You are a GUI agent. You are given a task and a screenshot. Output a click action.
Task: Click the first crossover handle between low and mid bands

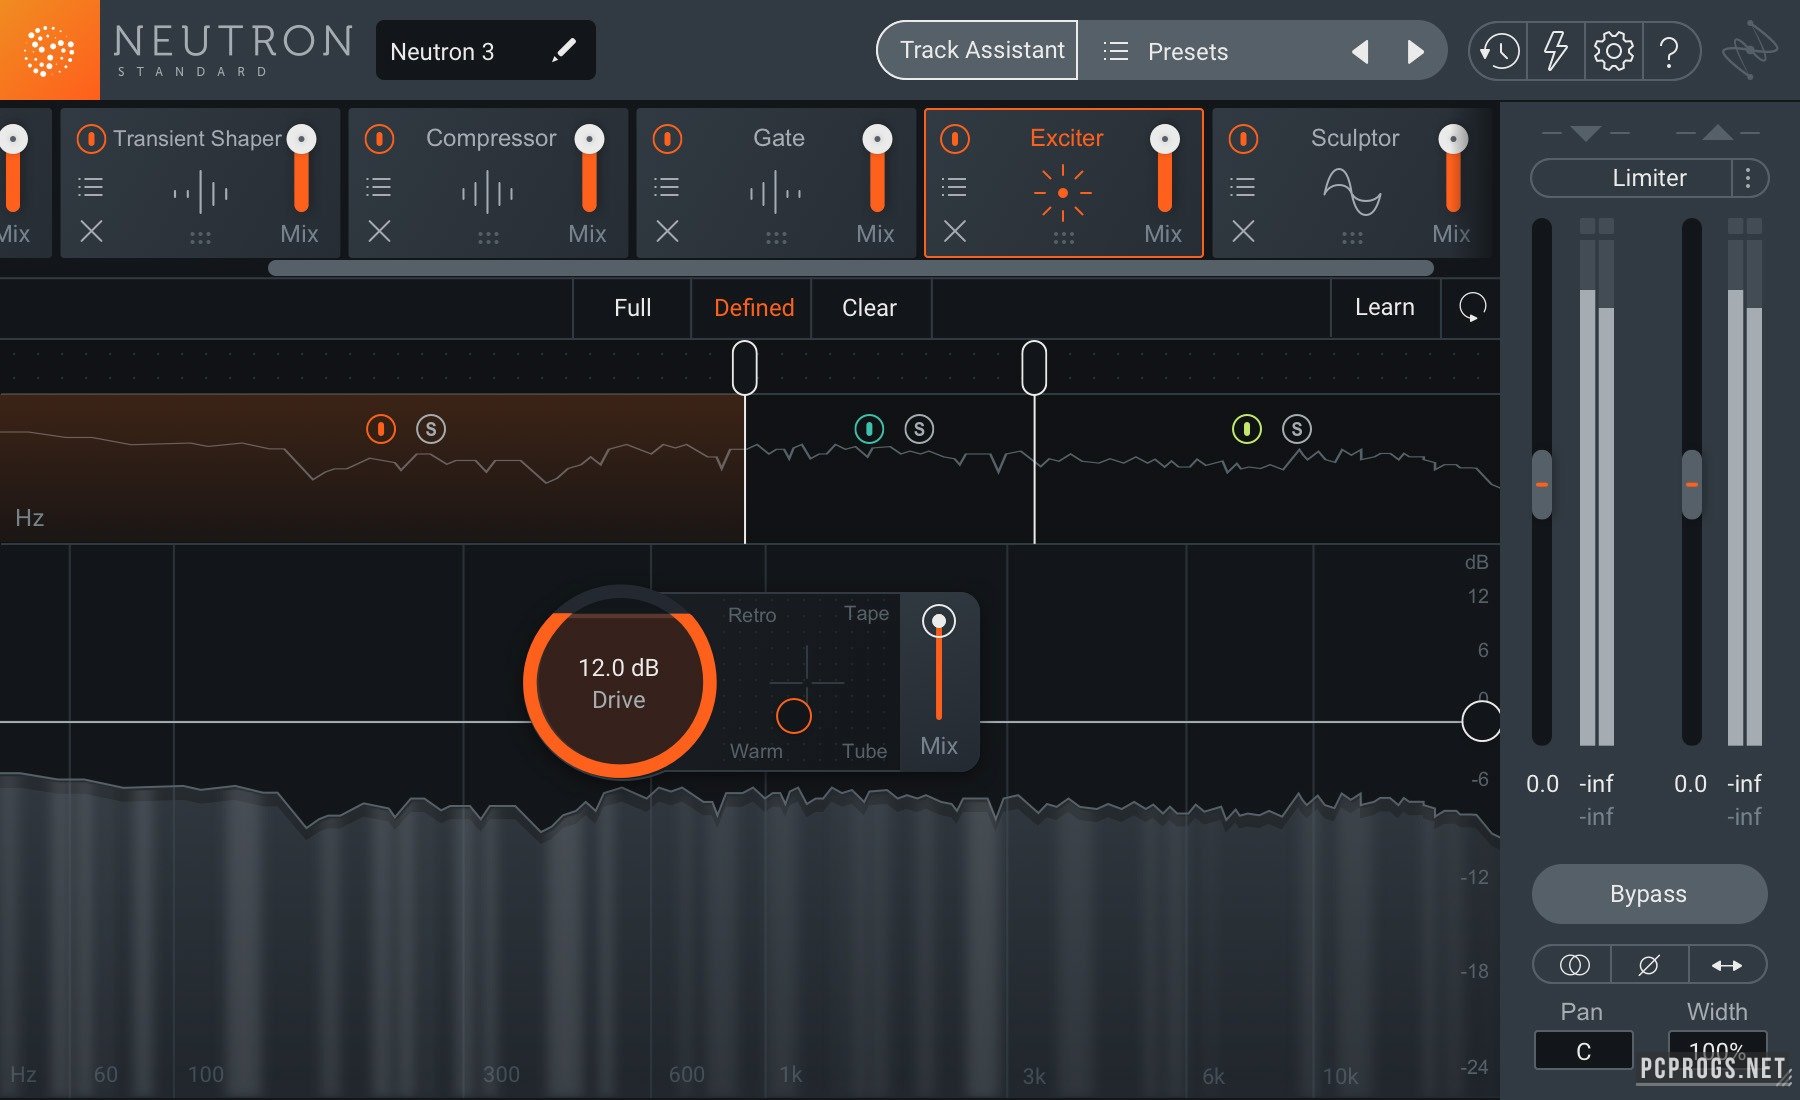tap(744, 367)
